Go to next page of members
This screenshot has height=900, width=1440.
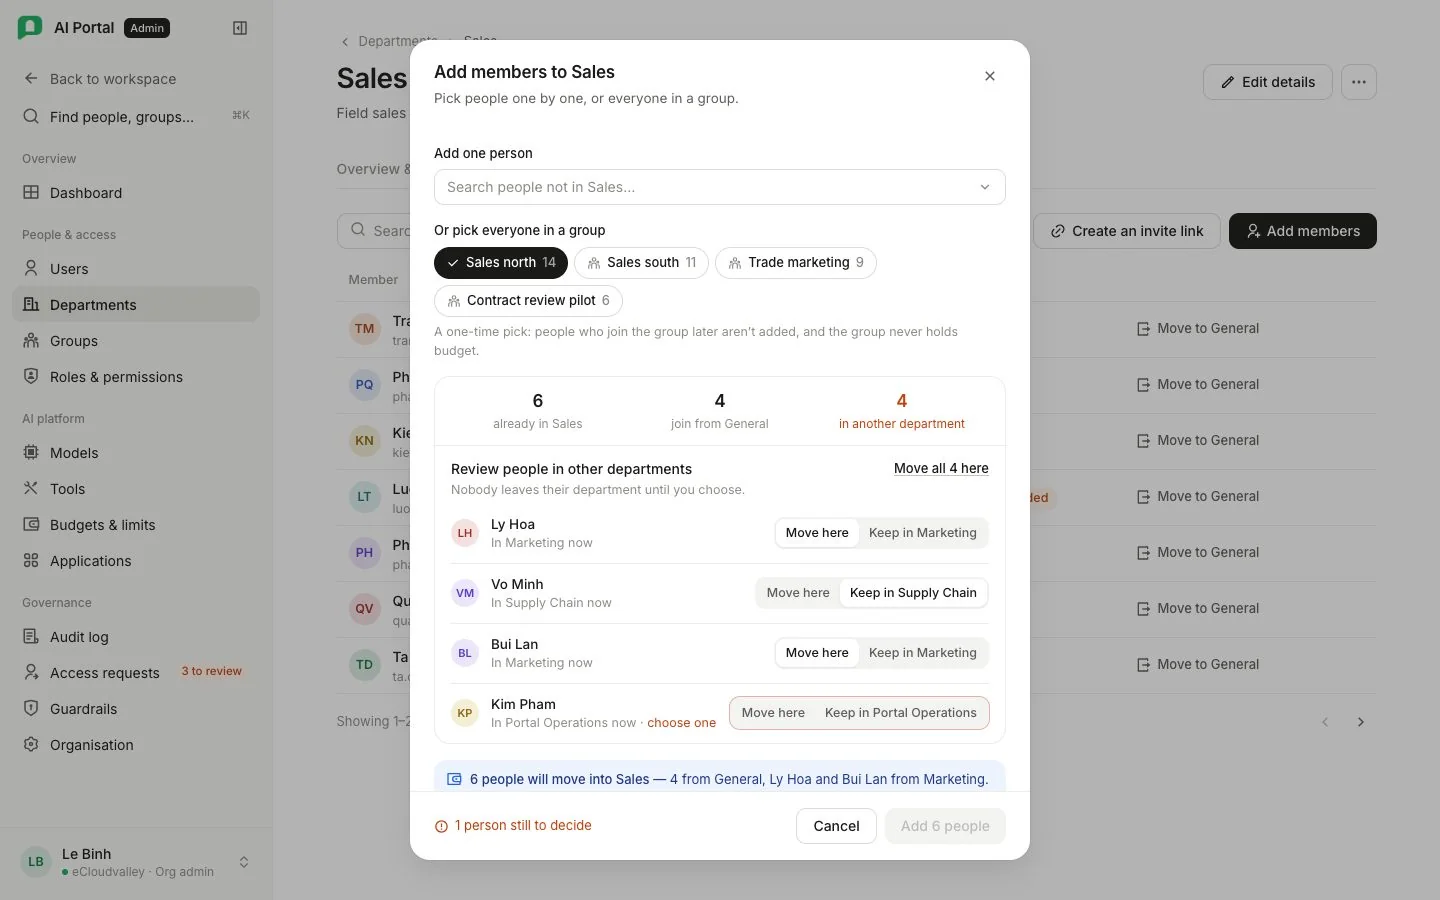coord(1361,722)
